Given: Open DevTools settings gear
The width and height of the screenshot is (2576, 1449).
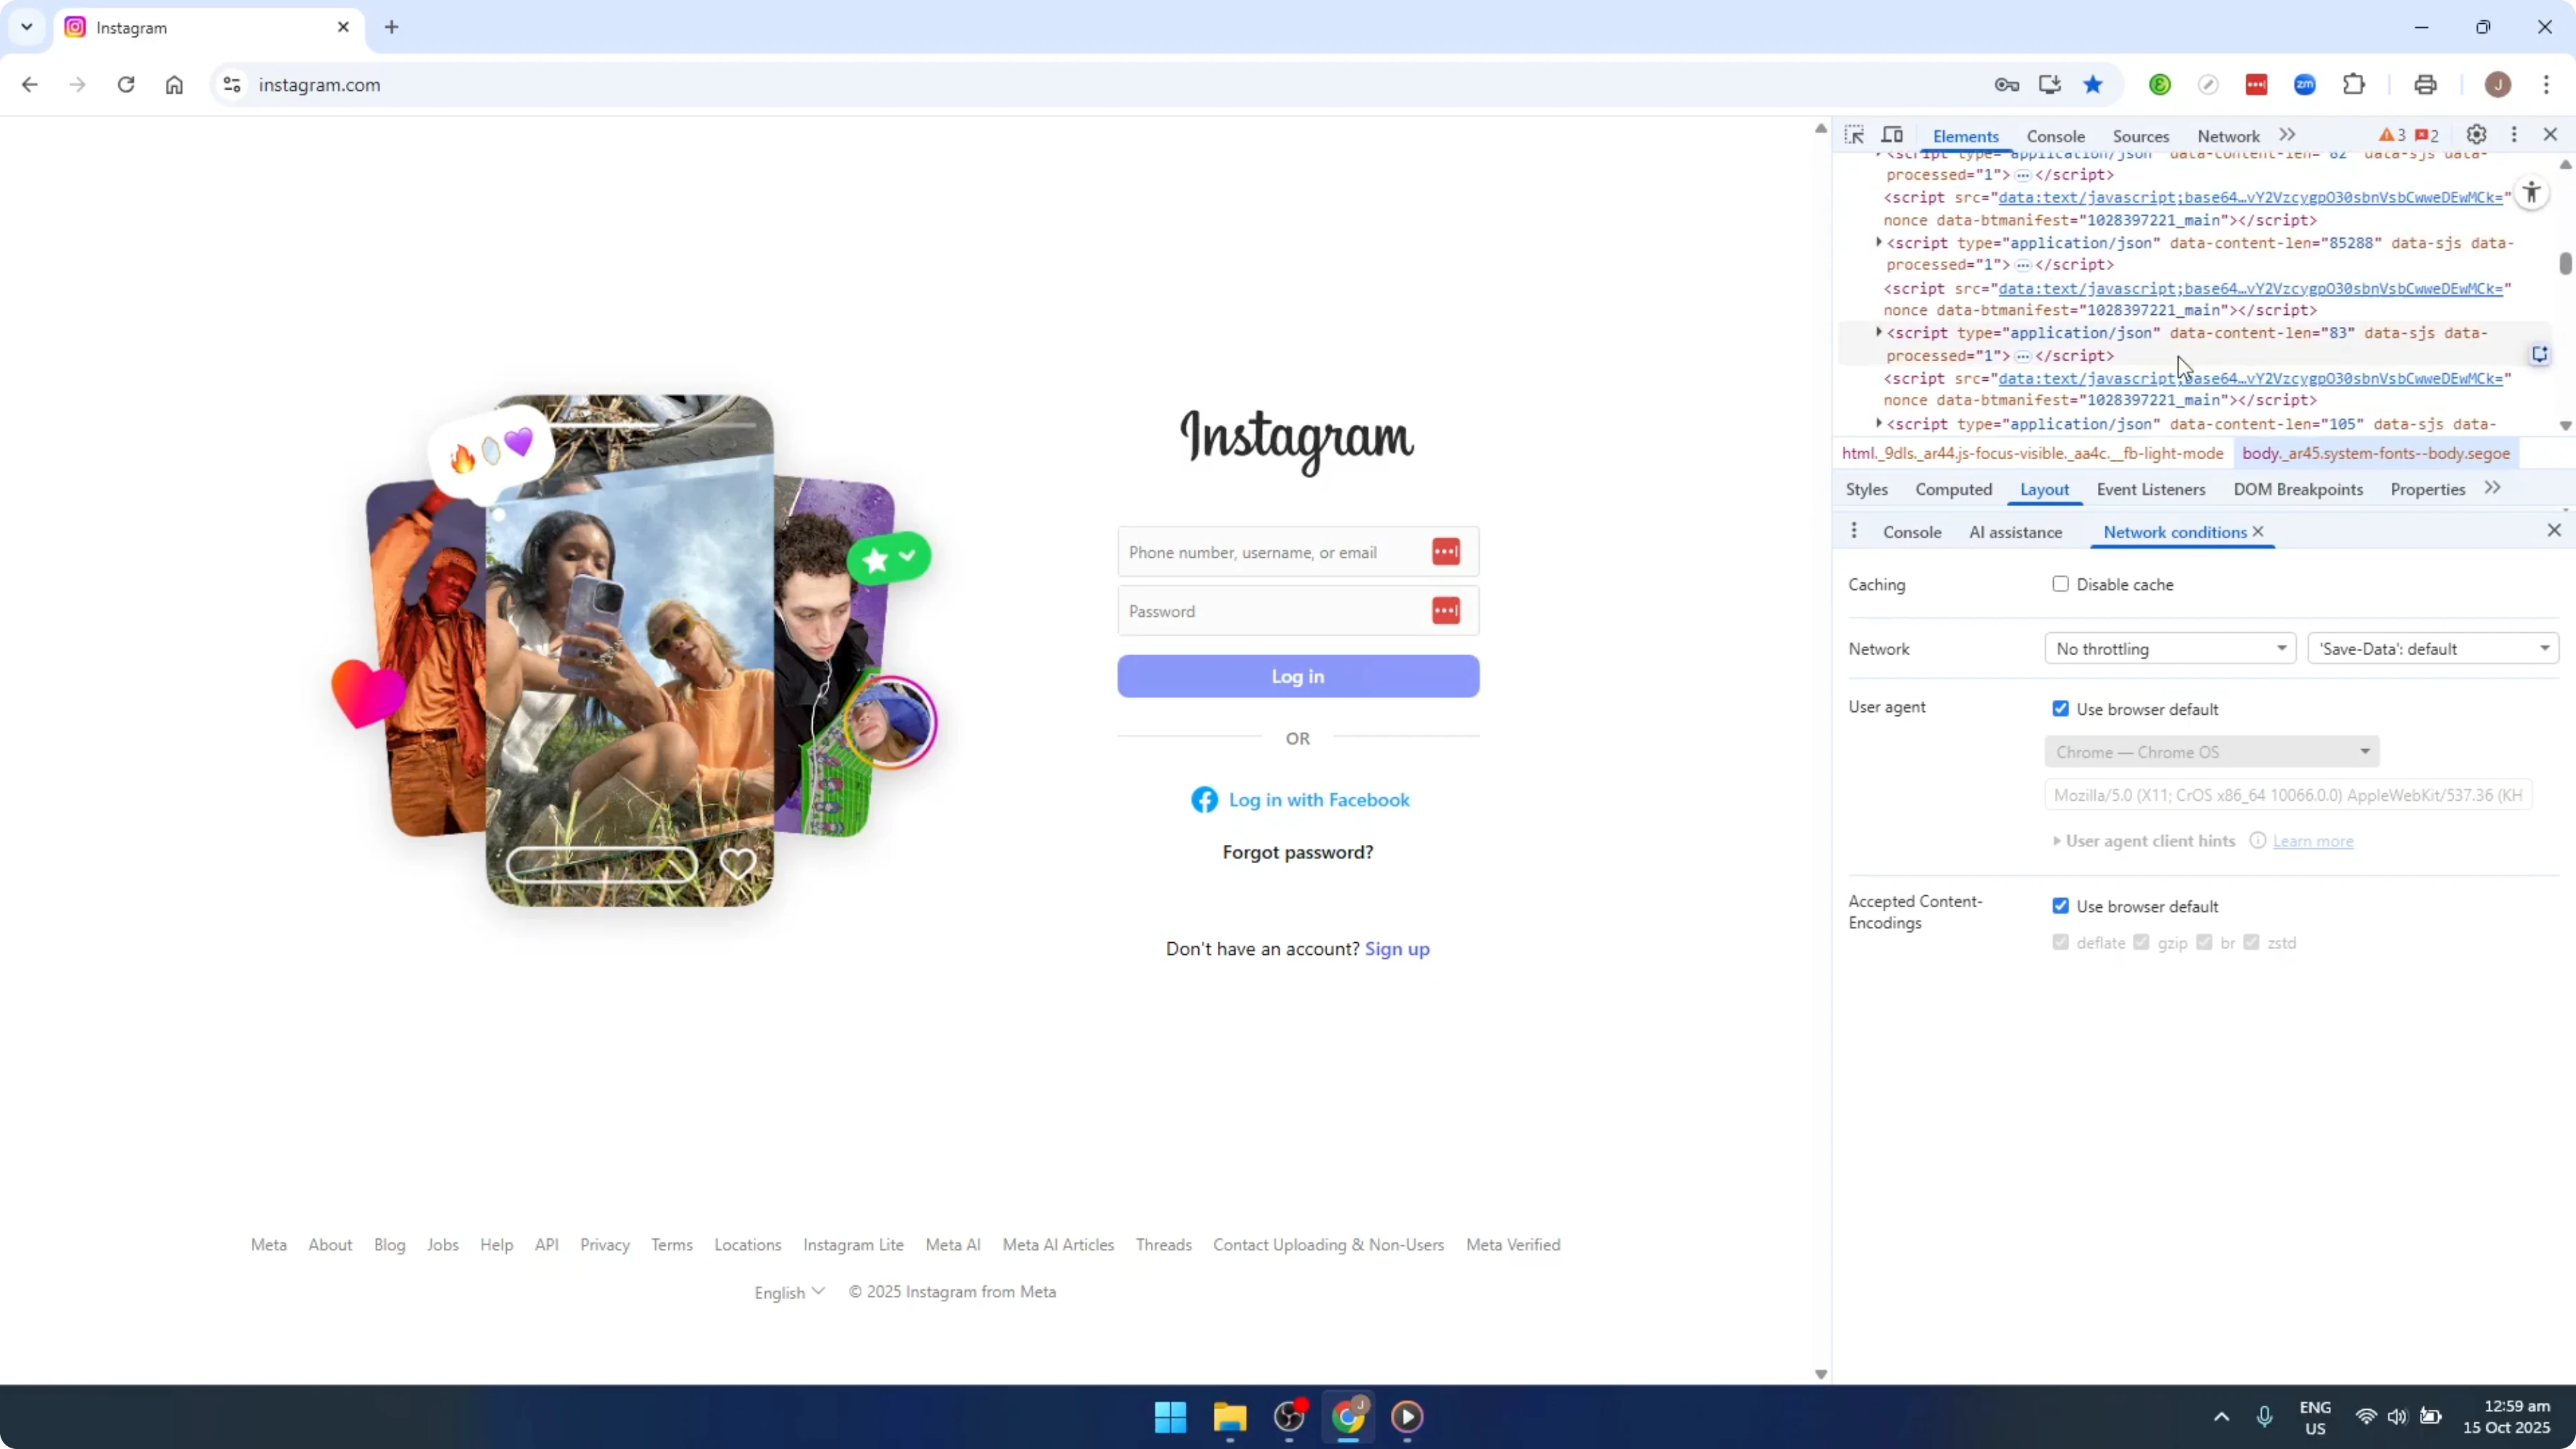Looking at the screenshot, I should tap(2477, 134).
